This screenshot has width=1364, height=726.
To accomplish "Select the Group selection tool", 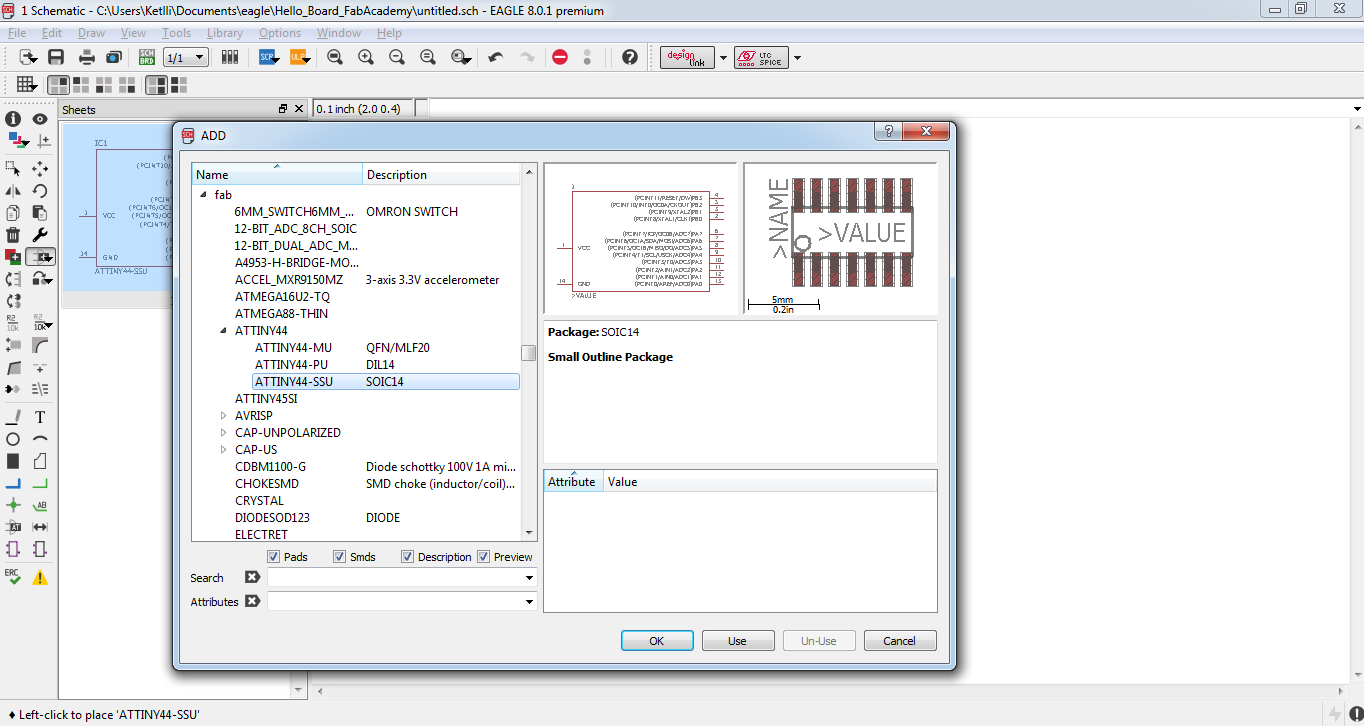I will (x=13, y=168).
